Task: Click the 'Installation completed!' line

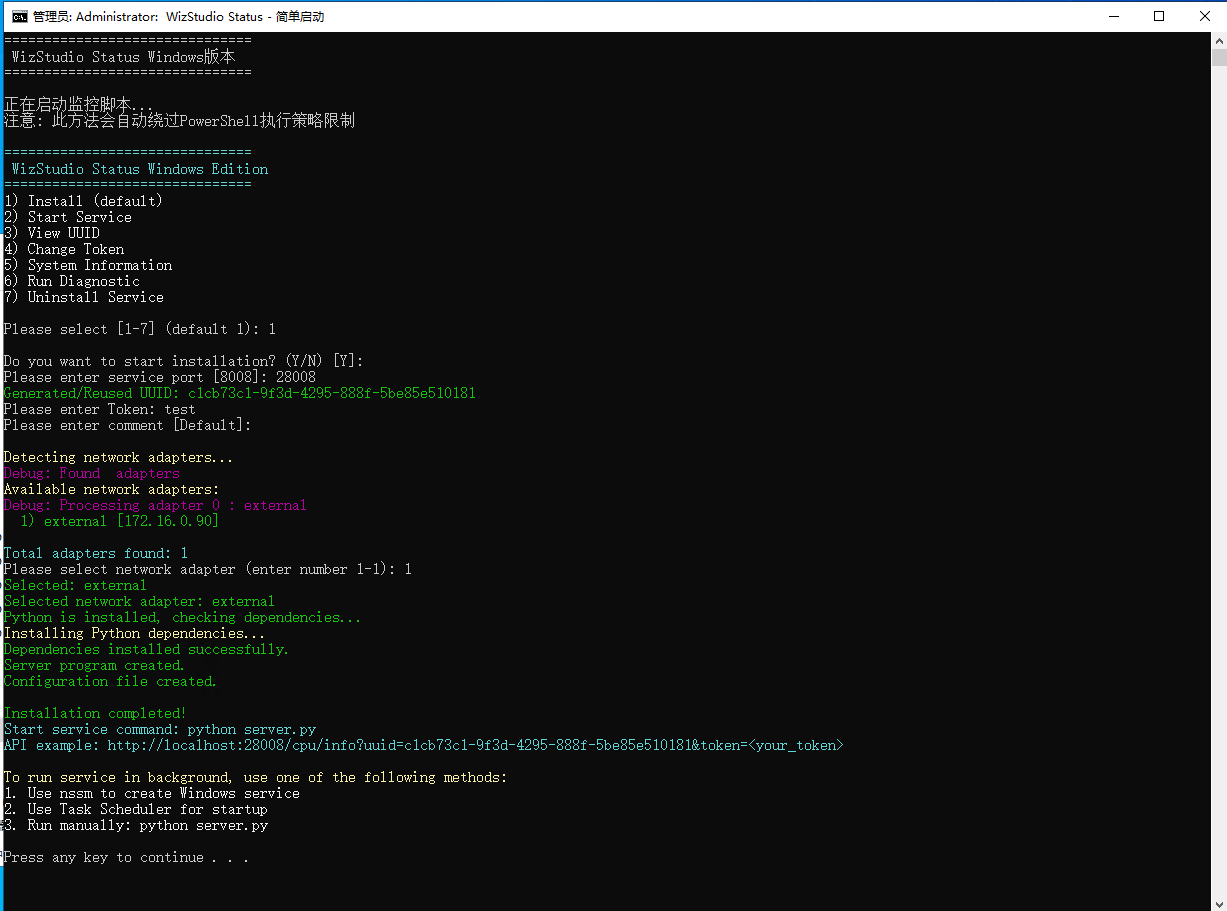Action: (x=95, y=713)
